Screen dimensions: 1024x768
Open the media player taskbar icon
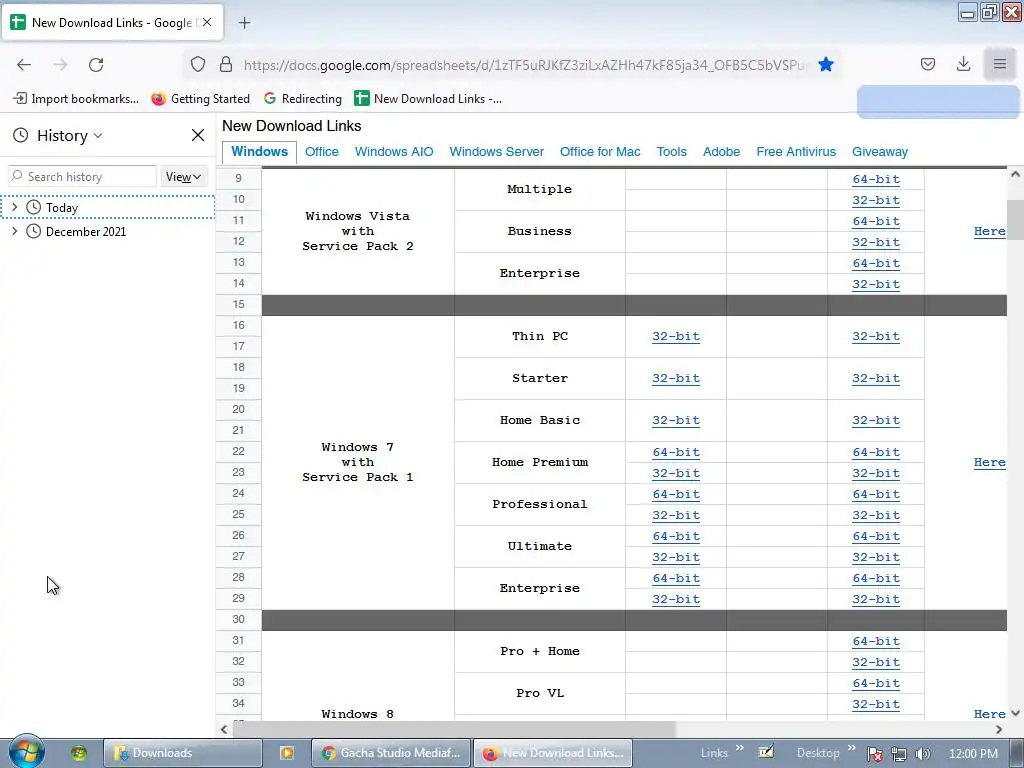tap(286, 753)
